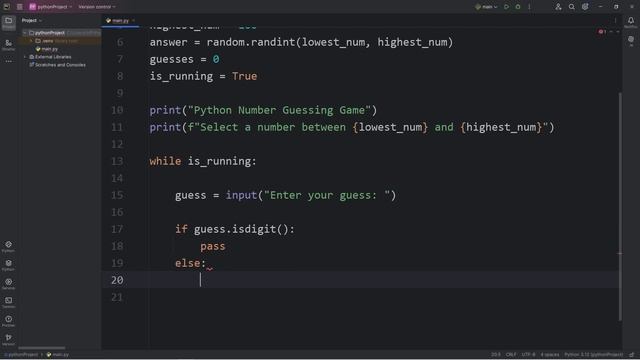
Task: Click the random.randint call on line 6
Action: 330,42
